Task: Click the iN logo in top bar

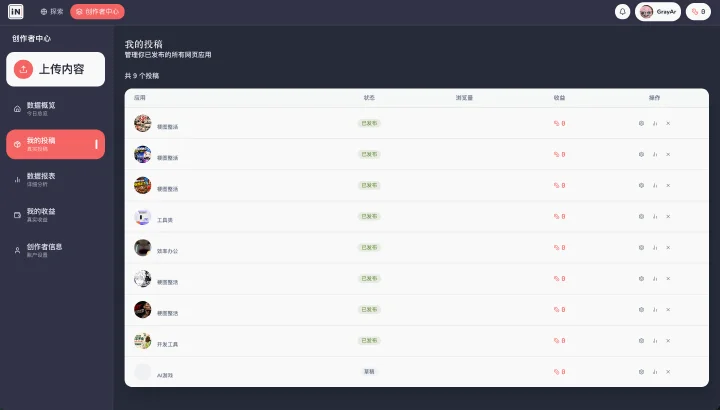Action: [x=16, y=12]
